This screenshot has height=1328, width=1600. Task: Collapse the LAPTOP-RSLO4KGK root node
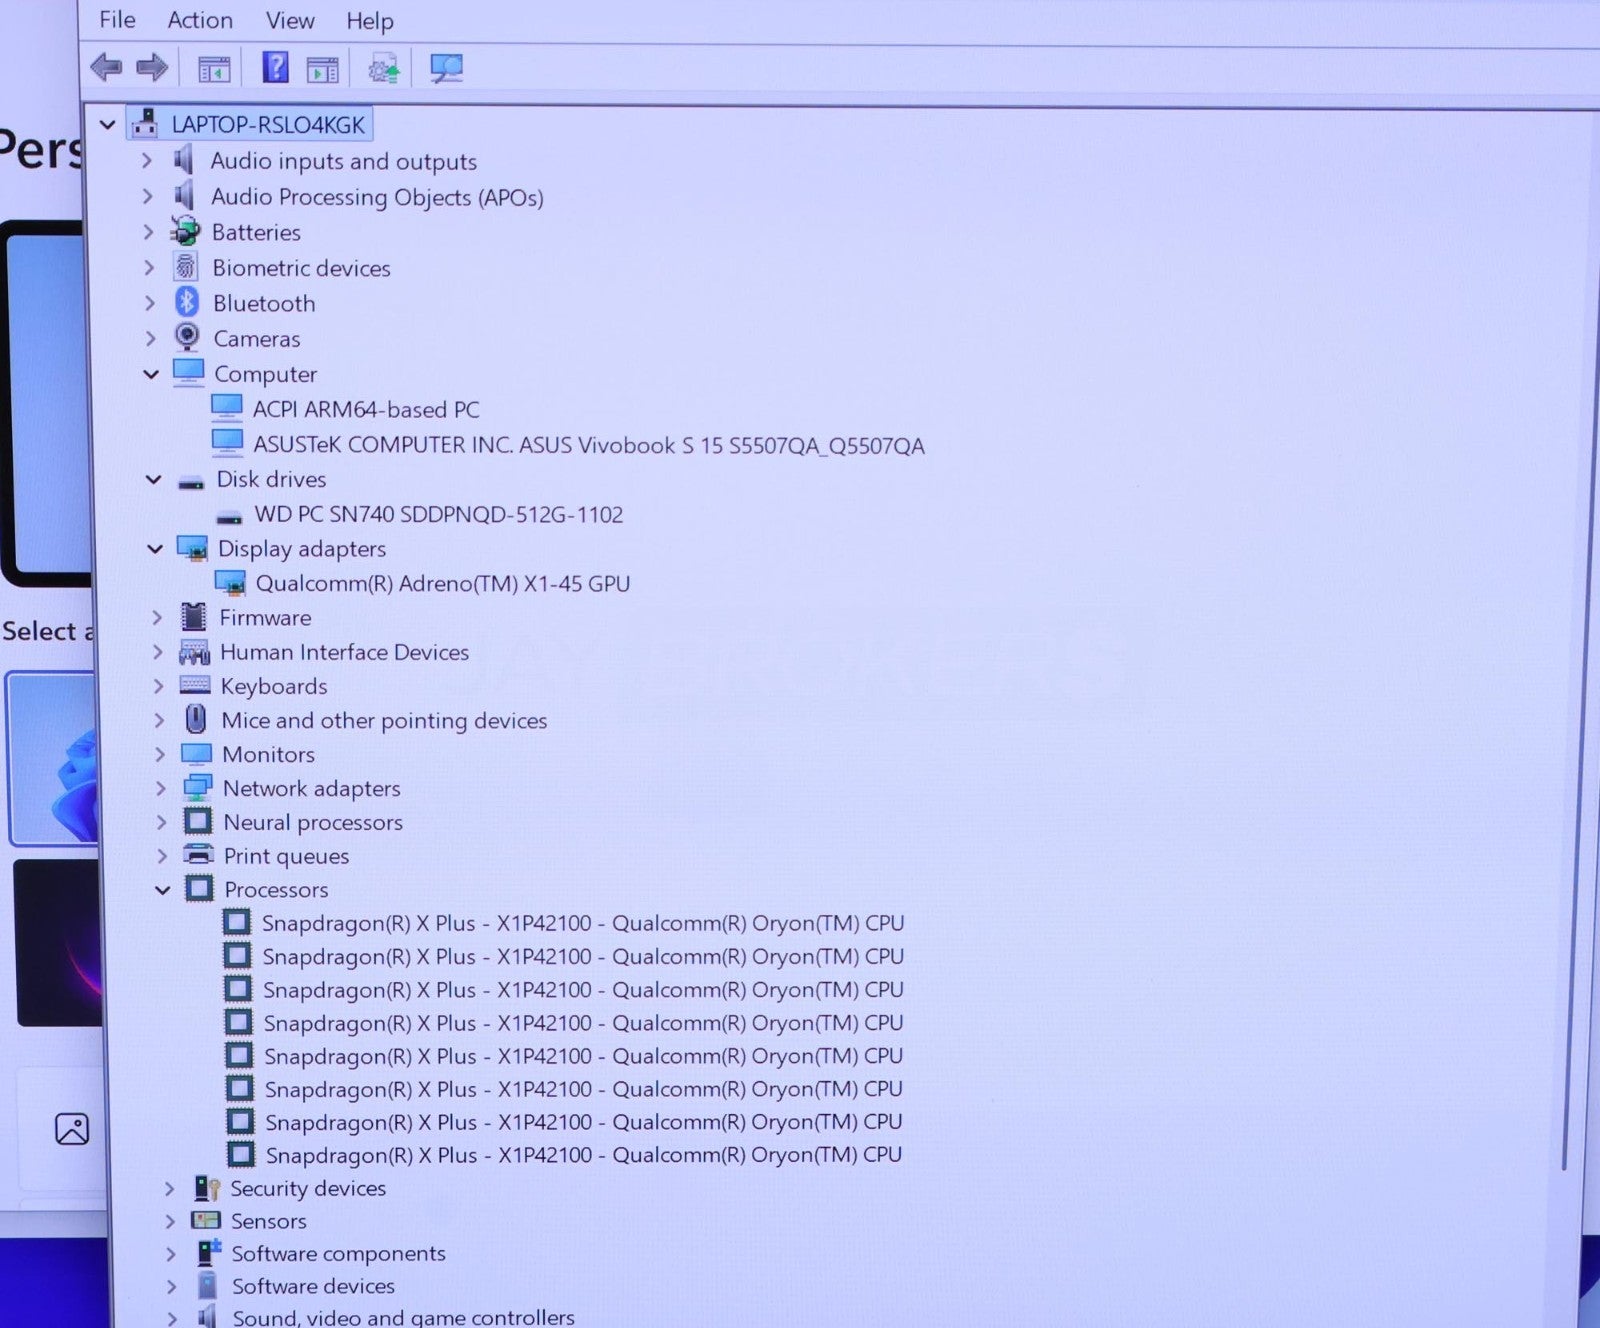click(108, 125)
